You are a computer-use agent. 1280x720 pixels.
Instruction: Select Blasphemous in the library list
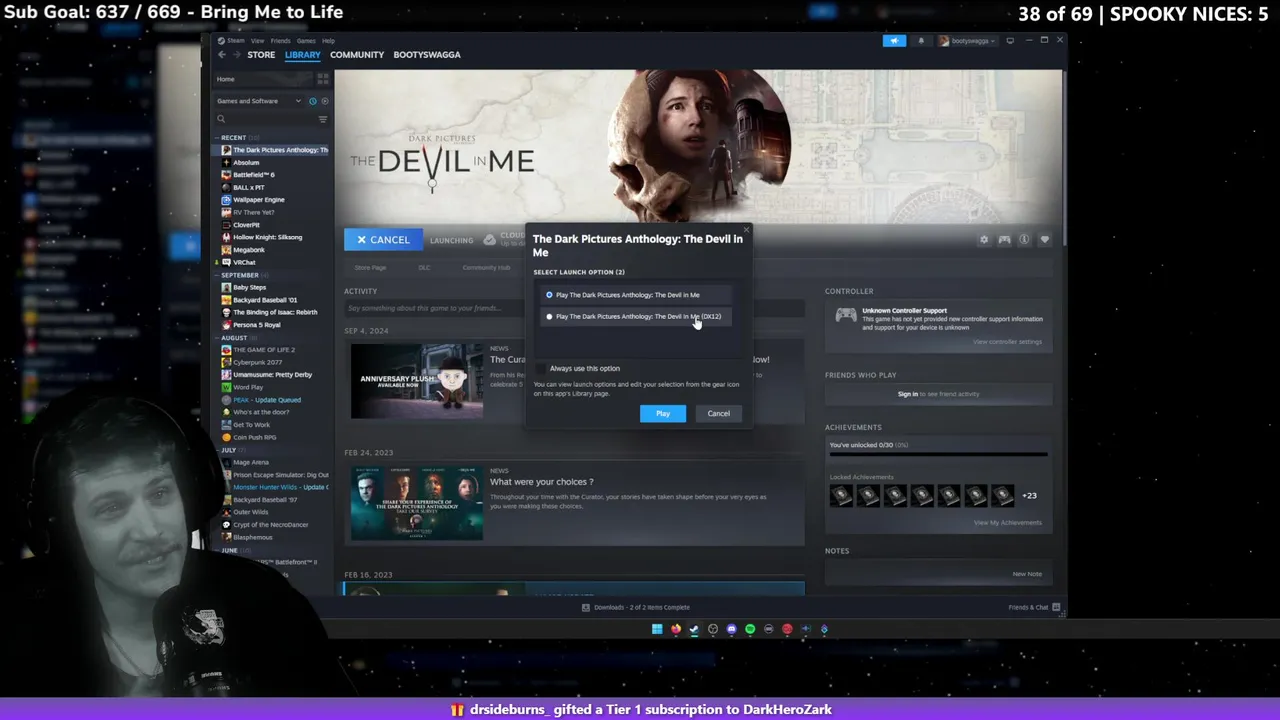(x=252, y=537)
